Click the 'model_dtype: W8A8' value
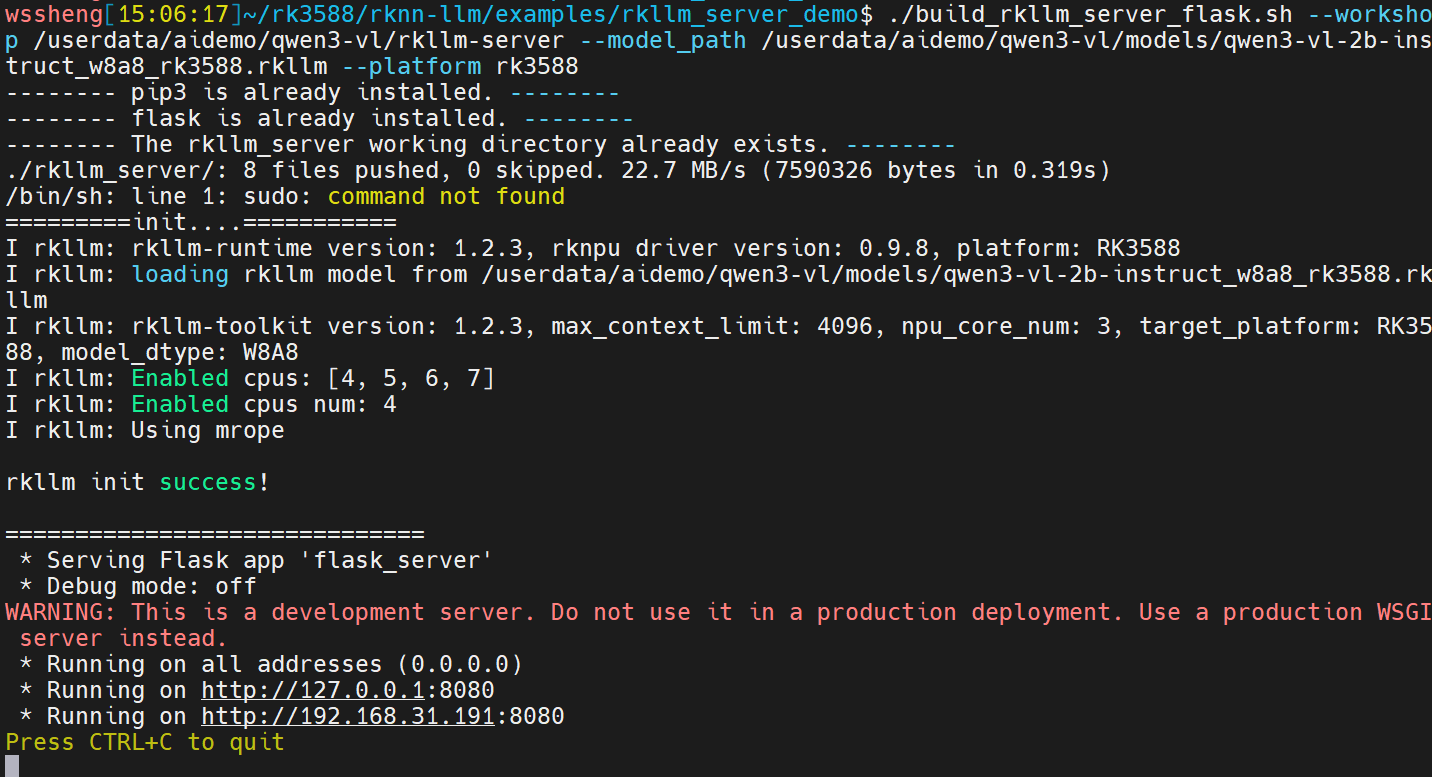This screenshot has height=777, width=1432. [x=180, y=352]
